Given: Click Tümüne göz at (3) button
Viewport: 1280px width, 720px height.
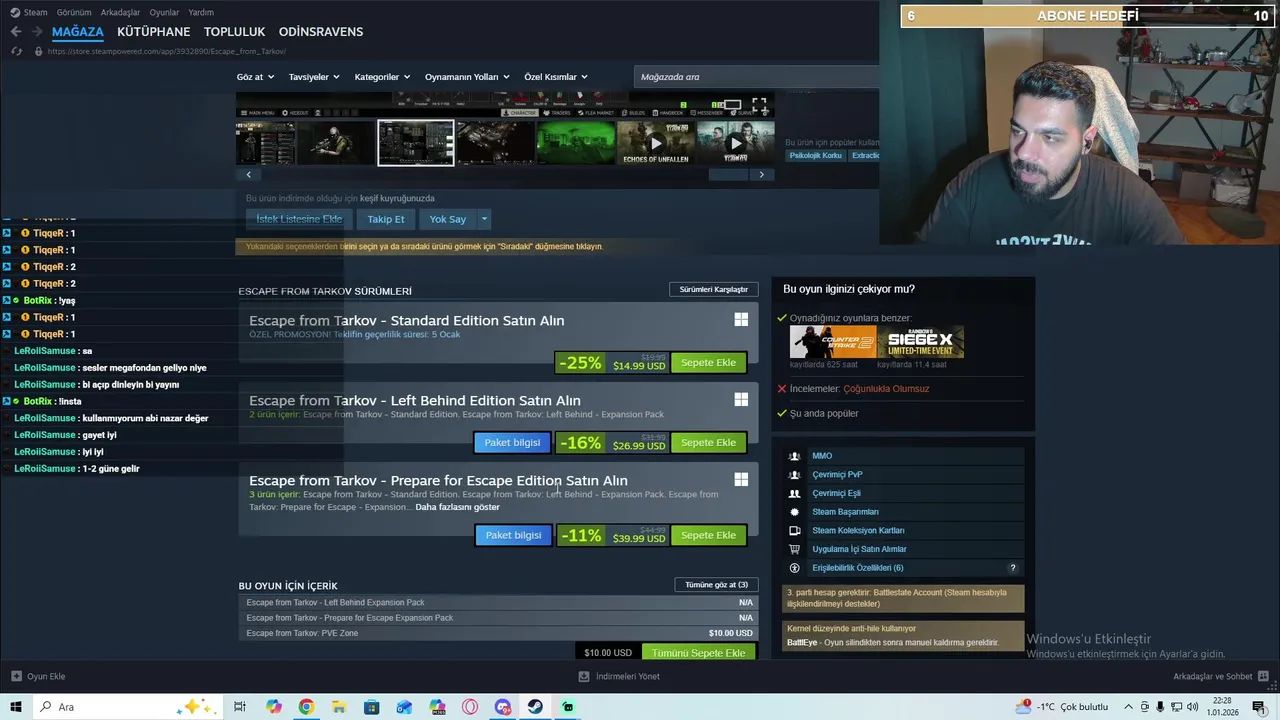Looking at the screenshot, I should (716, 585).
